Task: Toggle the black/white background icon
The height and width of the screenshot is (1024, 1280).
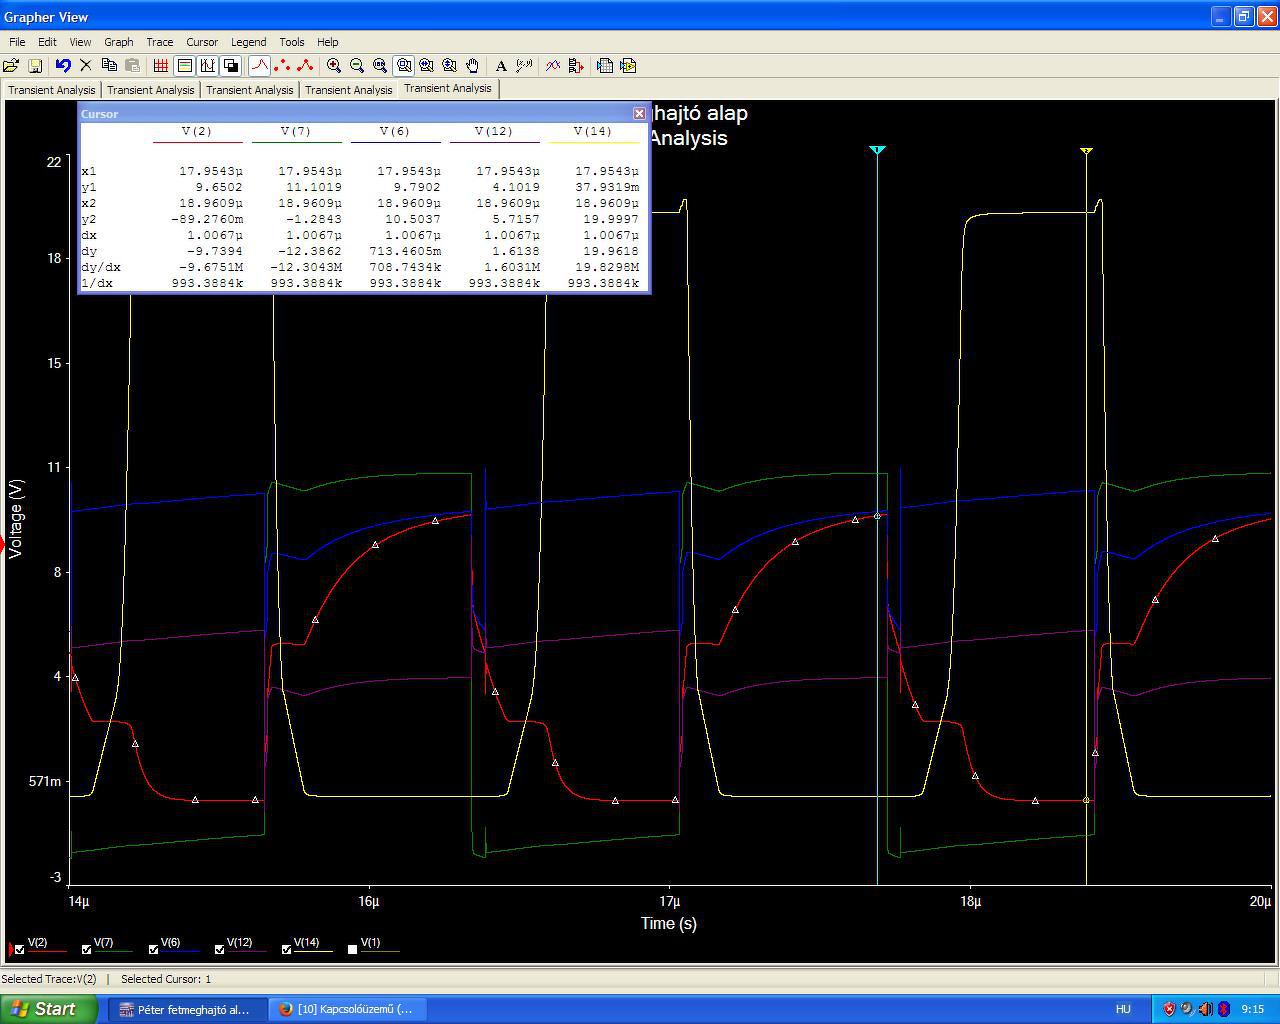Action: click(x=231, y=66)
